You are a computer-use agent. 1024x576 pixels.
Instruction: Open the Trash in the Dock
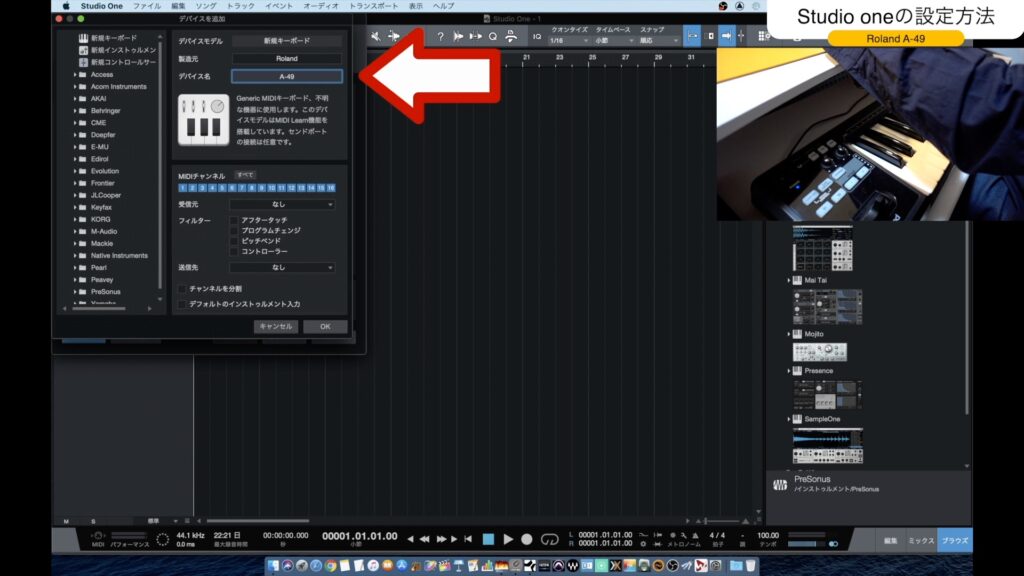pos(750,566)
